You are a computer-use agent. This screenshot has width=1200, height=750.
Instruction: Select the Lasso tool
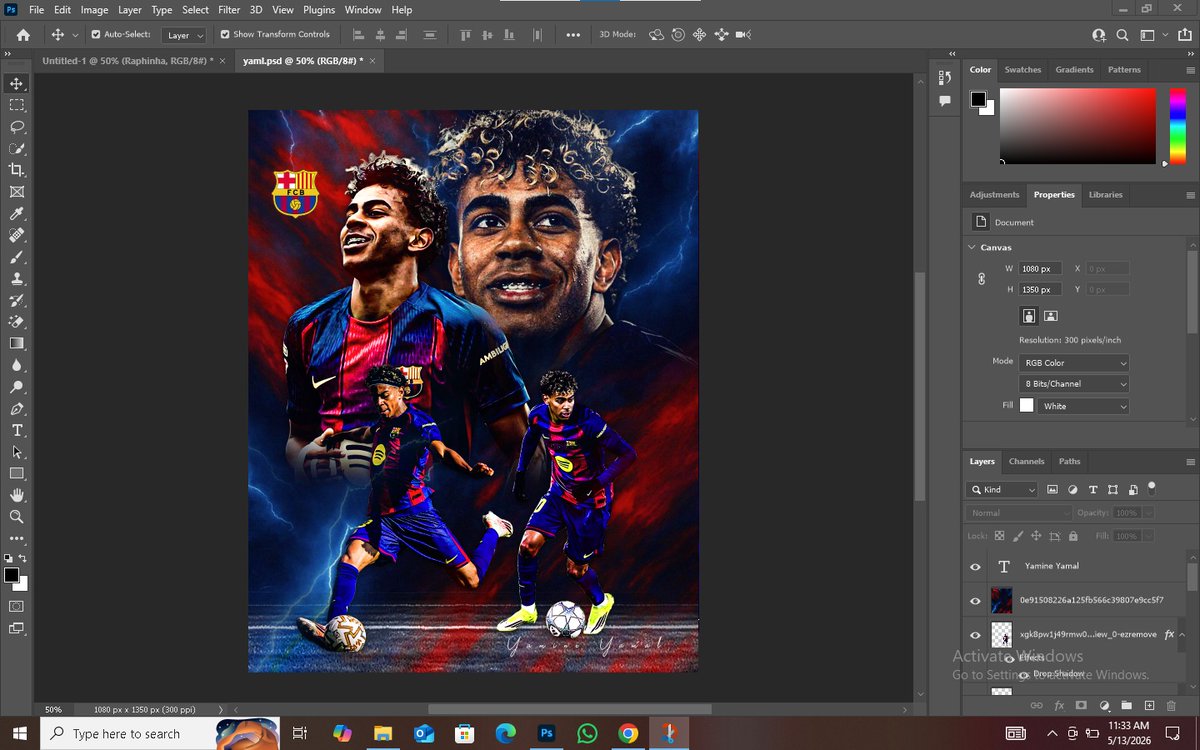[16, 127]
